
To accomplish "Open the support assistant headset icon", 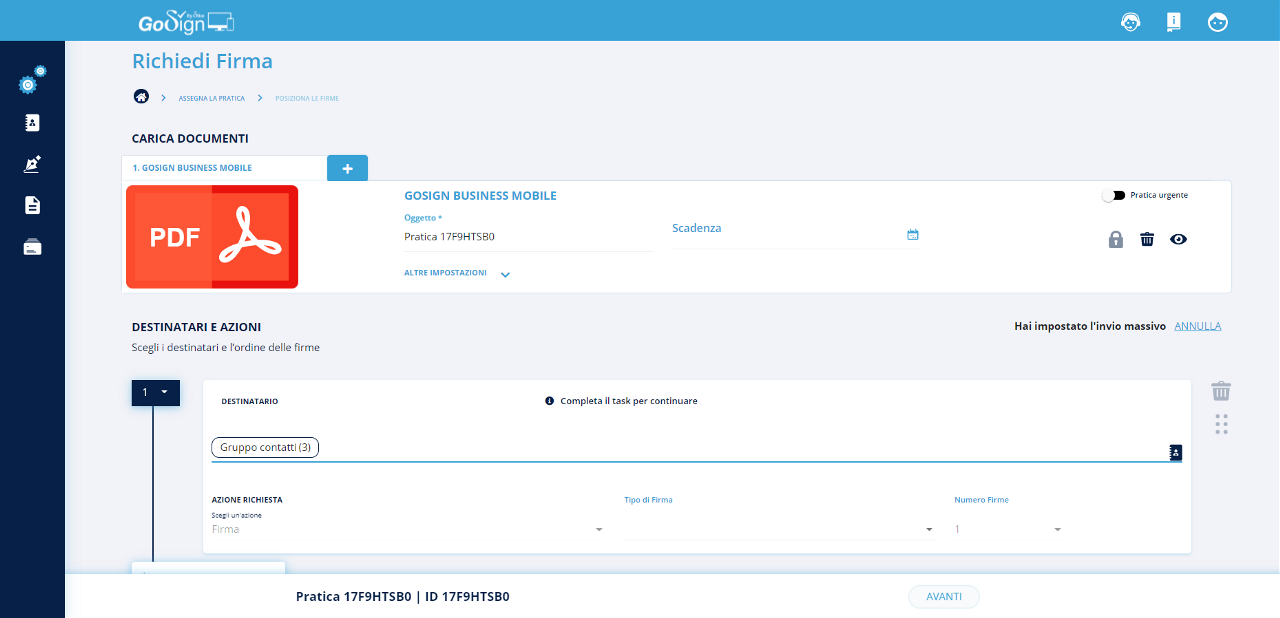I will 1130,22.
